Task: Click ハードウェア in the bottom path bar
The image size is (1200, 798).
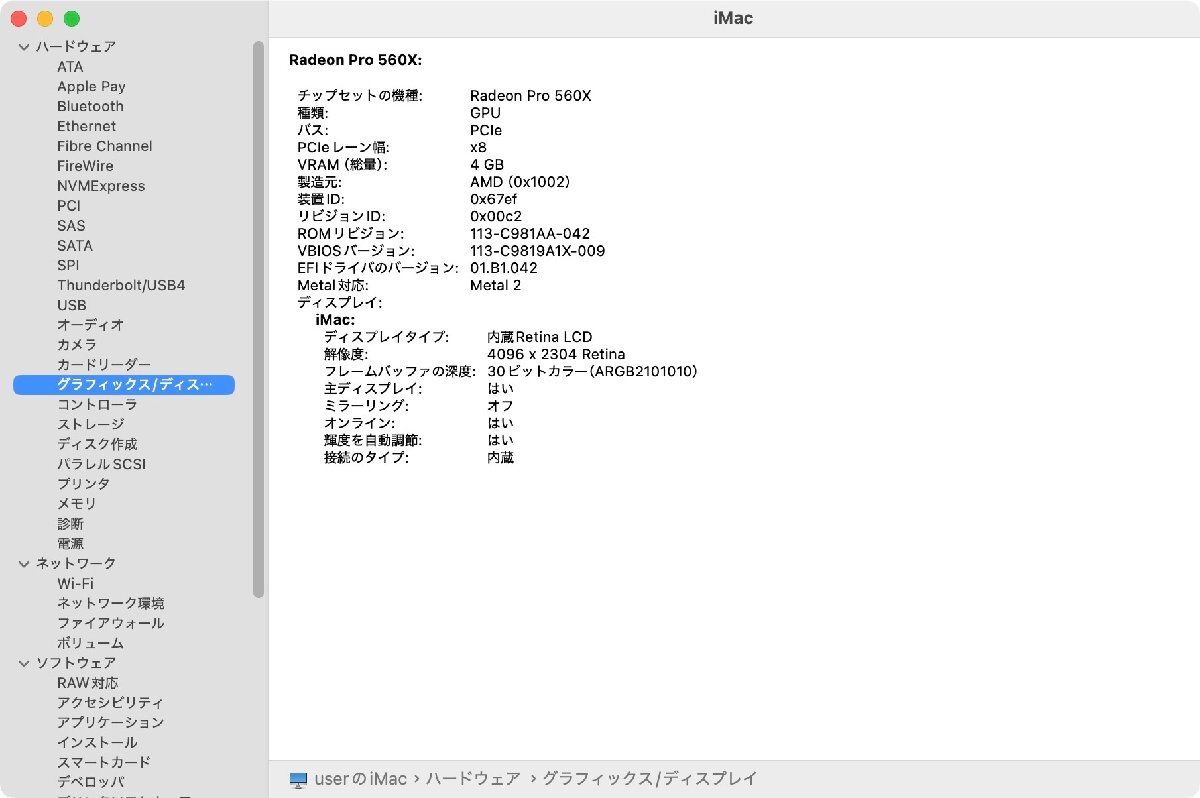Action: (474, 779)
